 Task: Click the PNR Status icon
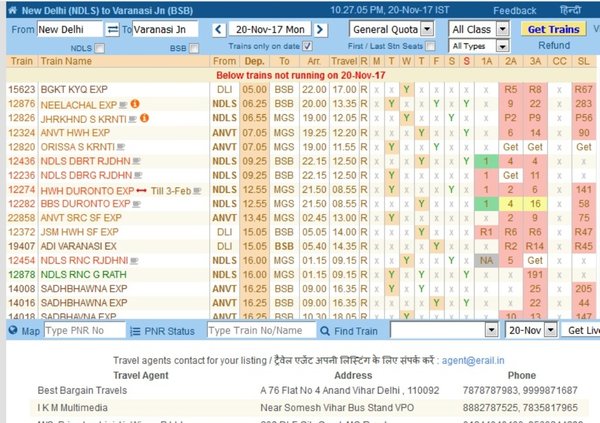coord(135,330)
